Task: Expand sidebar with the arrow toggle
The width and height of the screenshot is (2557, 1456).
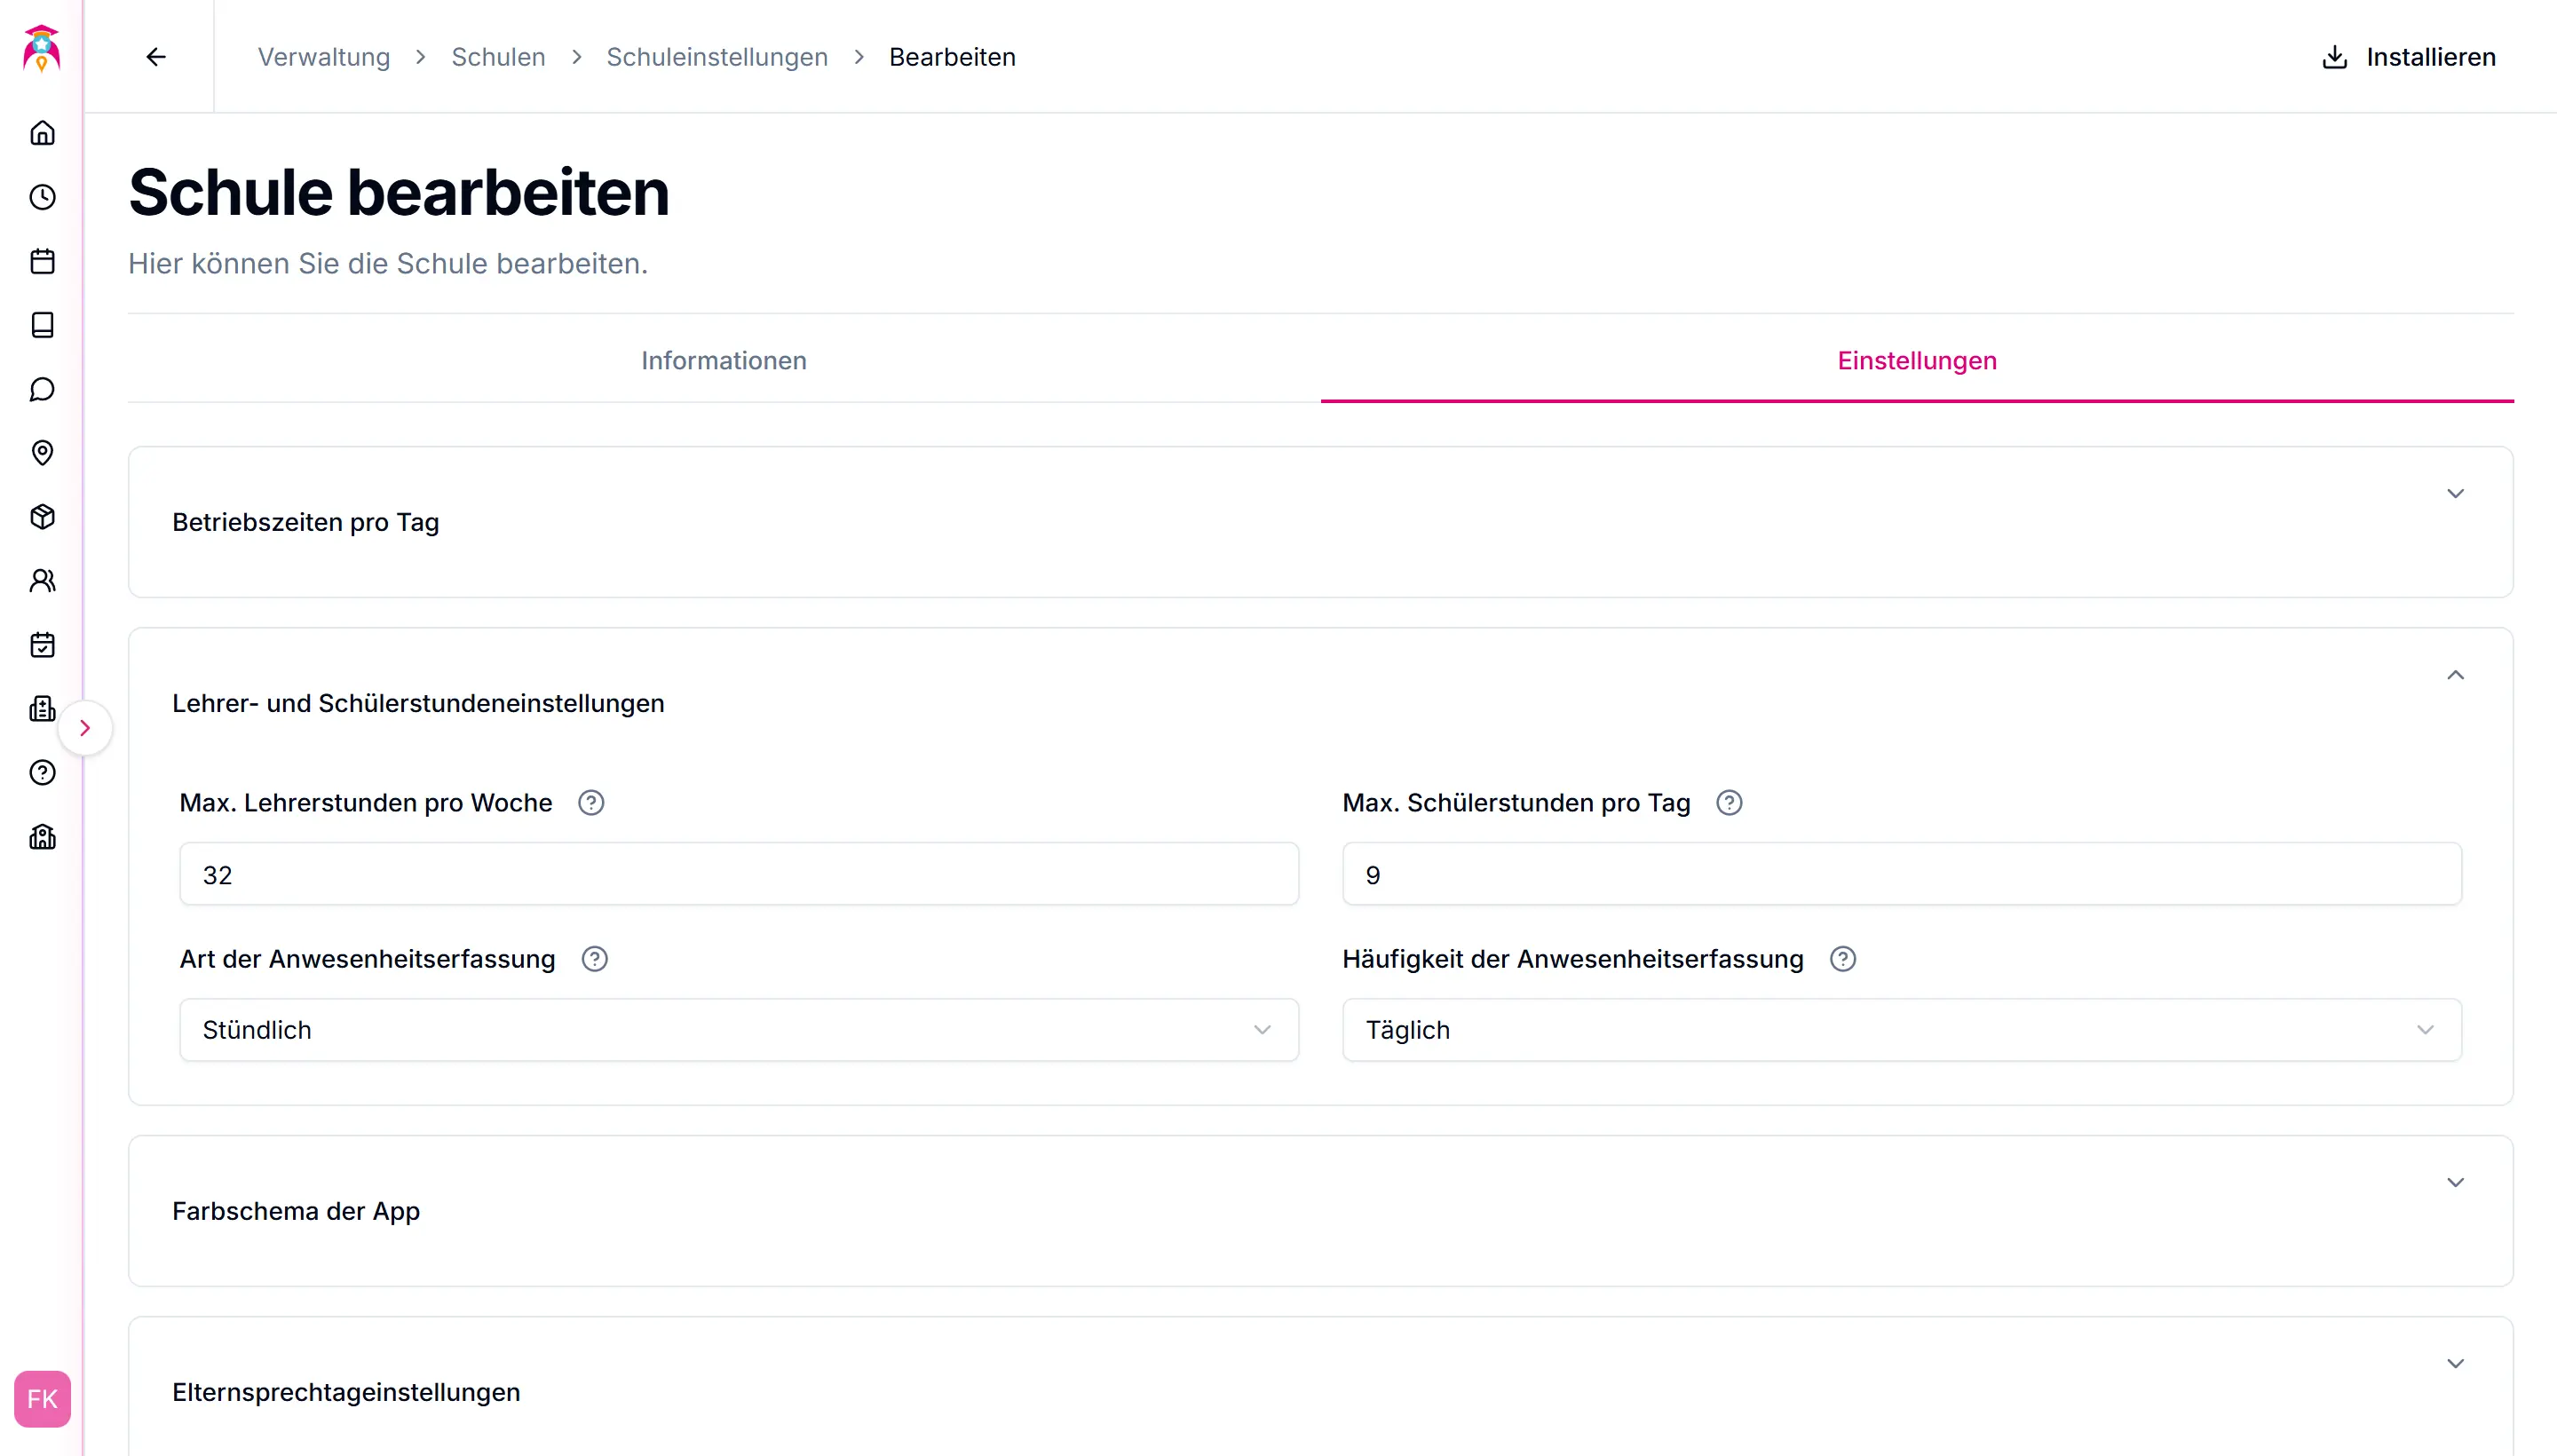Action: [85, 728]
